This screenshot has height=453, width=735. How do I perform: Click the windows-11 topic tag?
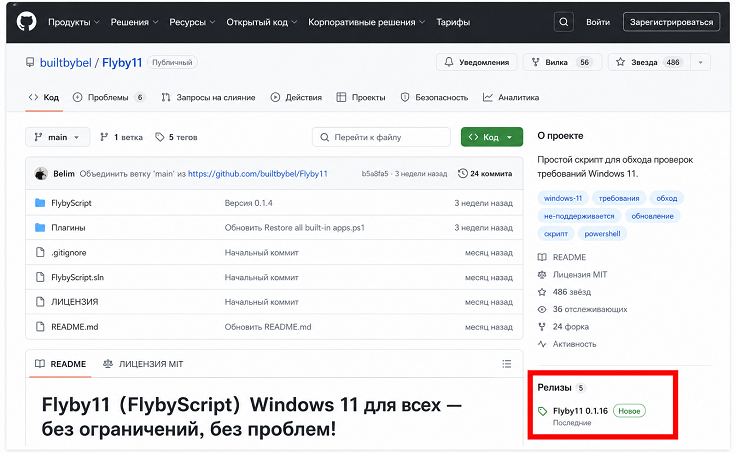(562, 198)
